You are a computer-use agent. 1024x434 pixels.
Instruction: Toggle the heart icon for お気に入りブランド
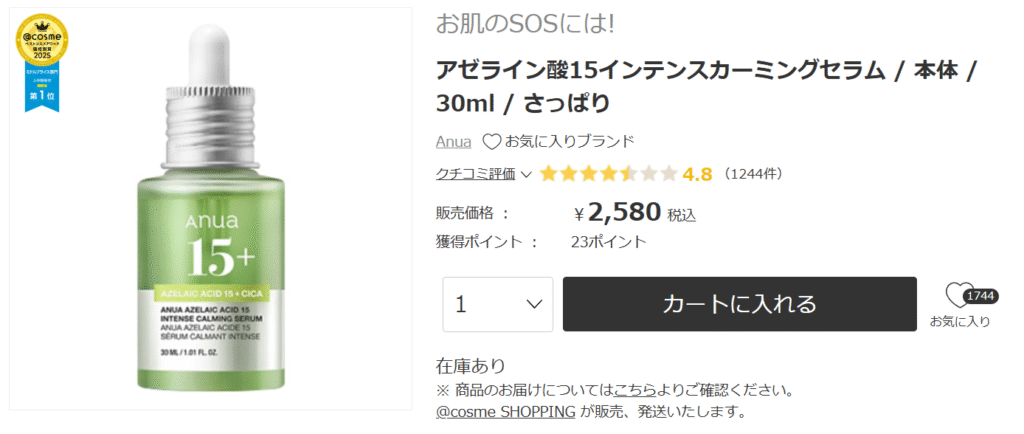pyautogui.click(x=492, y=141)
